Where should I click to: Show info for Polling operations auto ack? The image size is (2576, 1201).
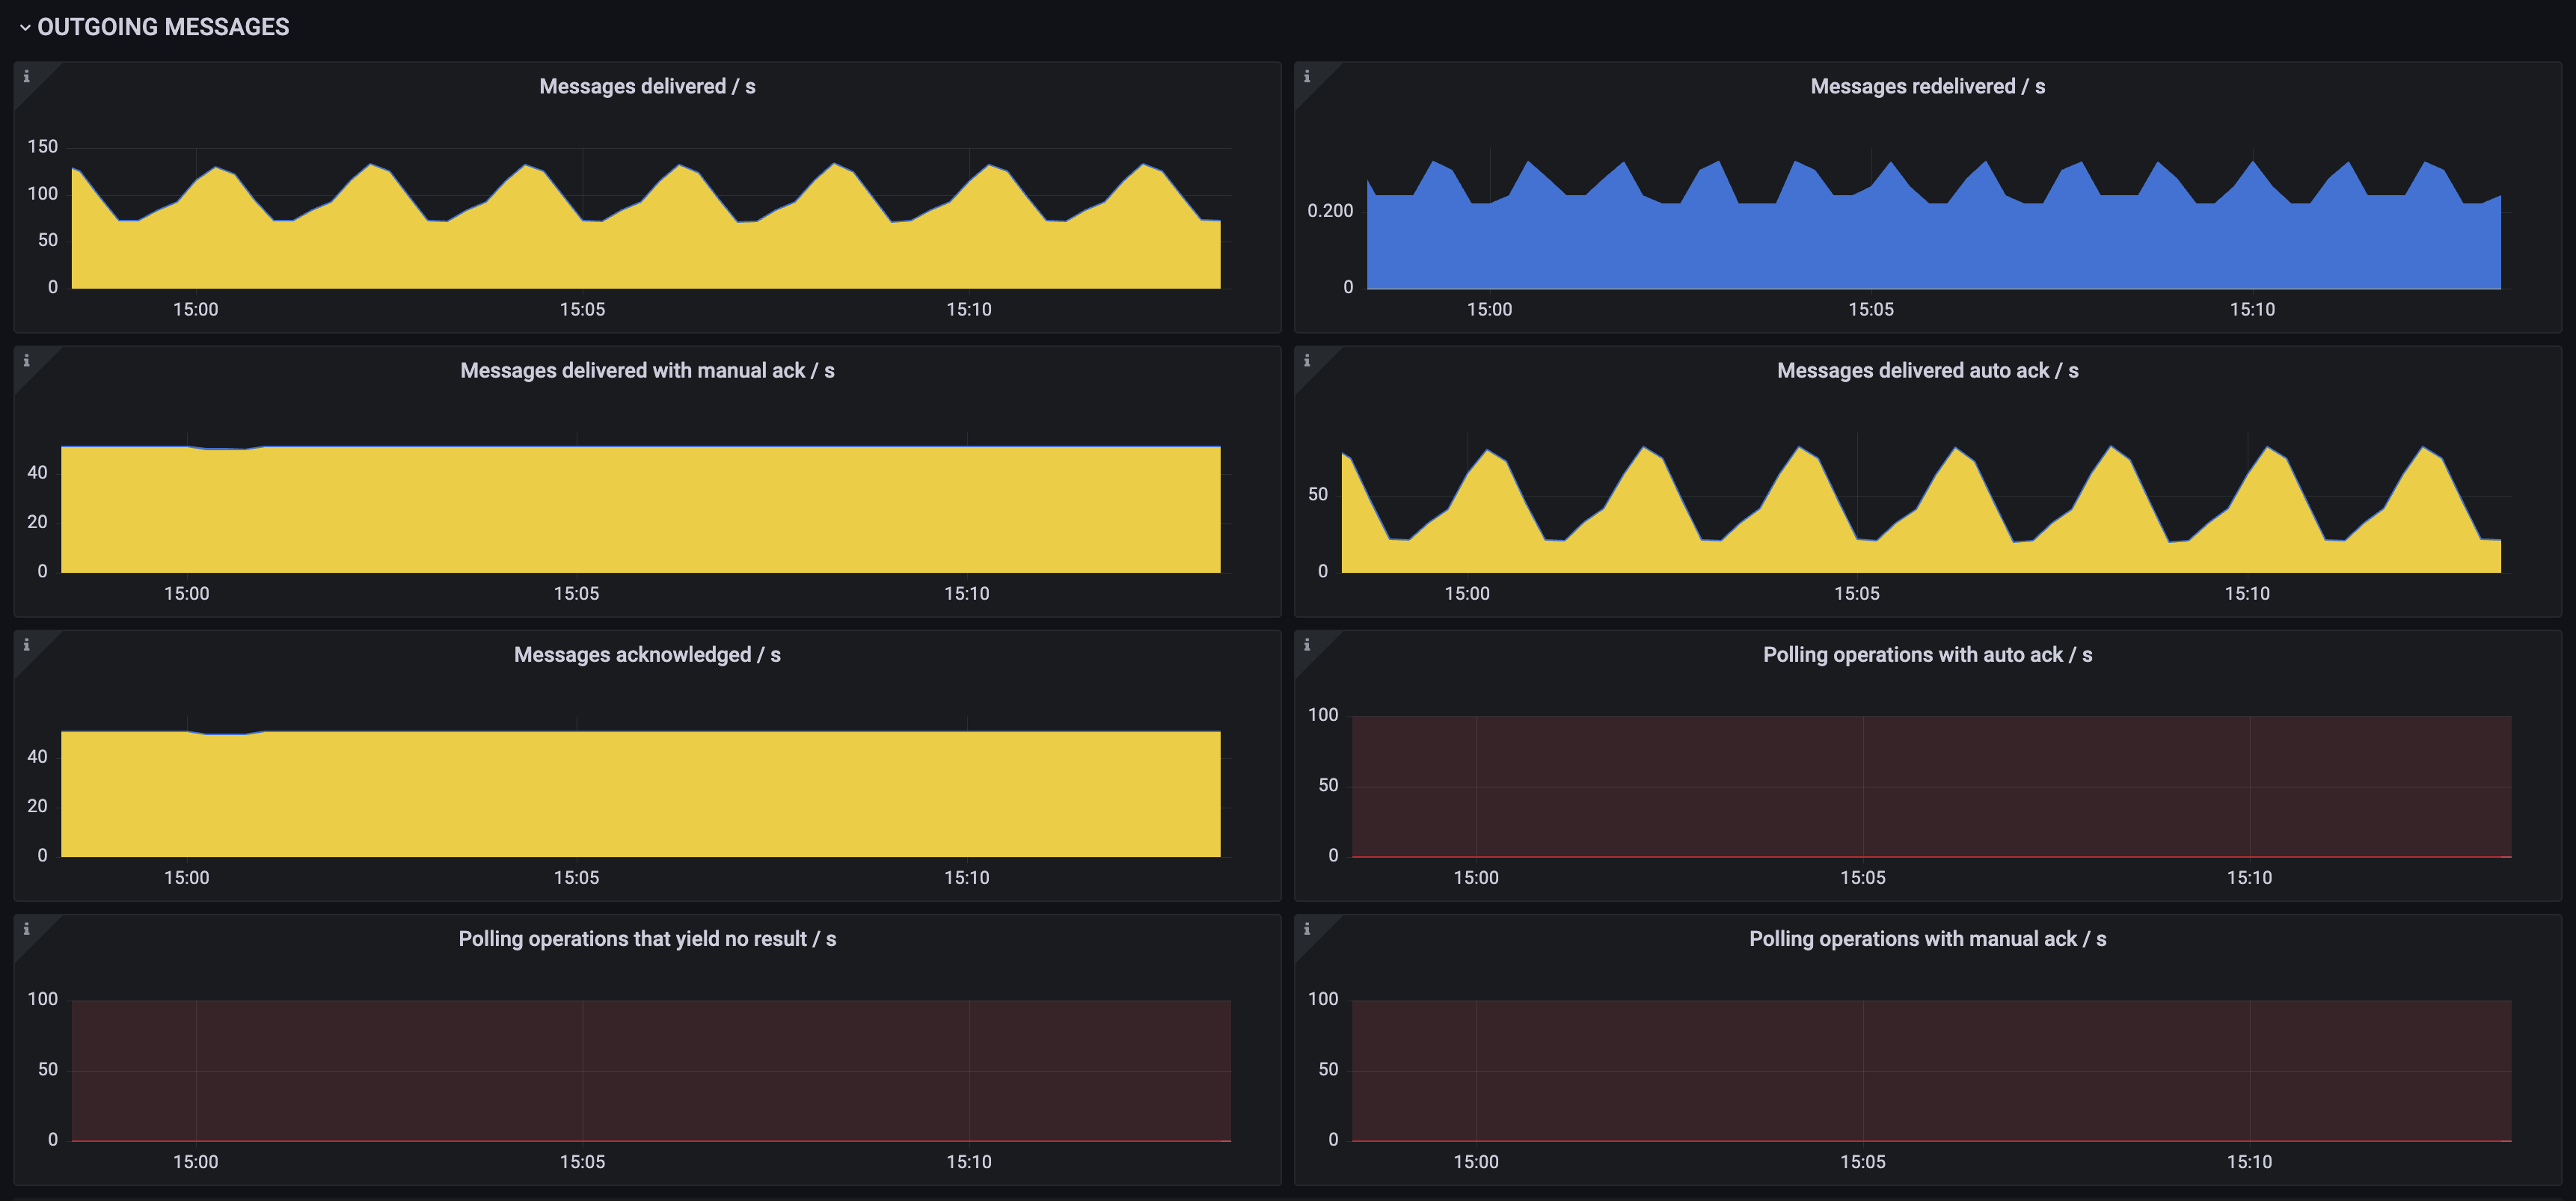point(1306,645)
